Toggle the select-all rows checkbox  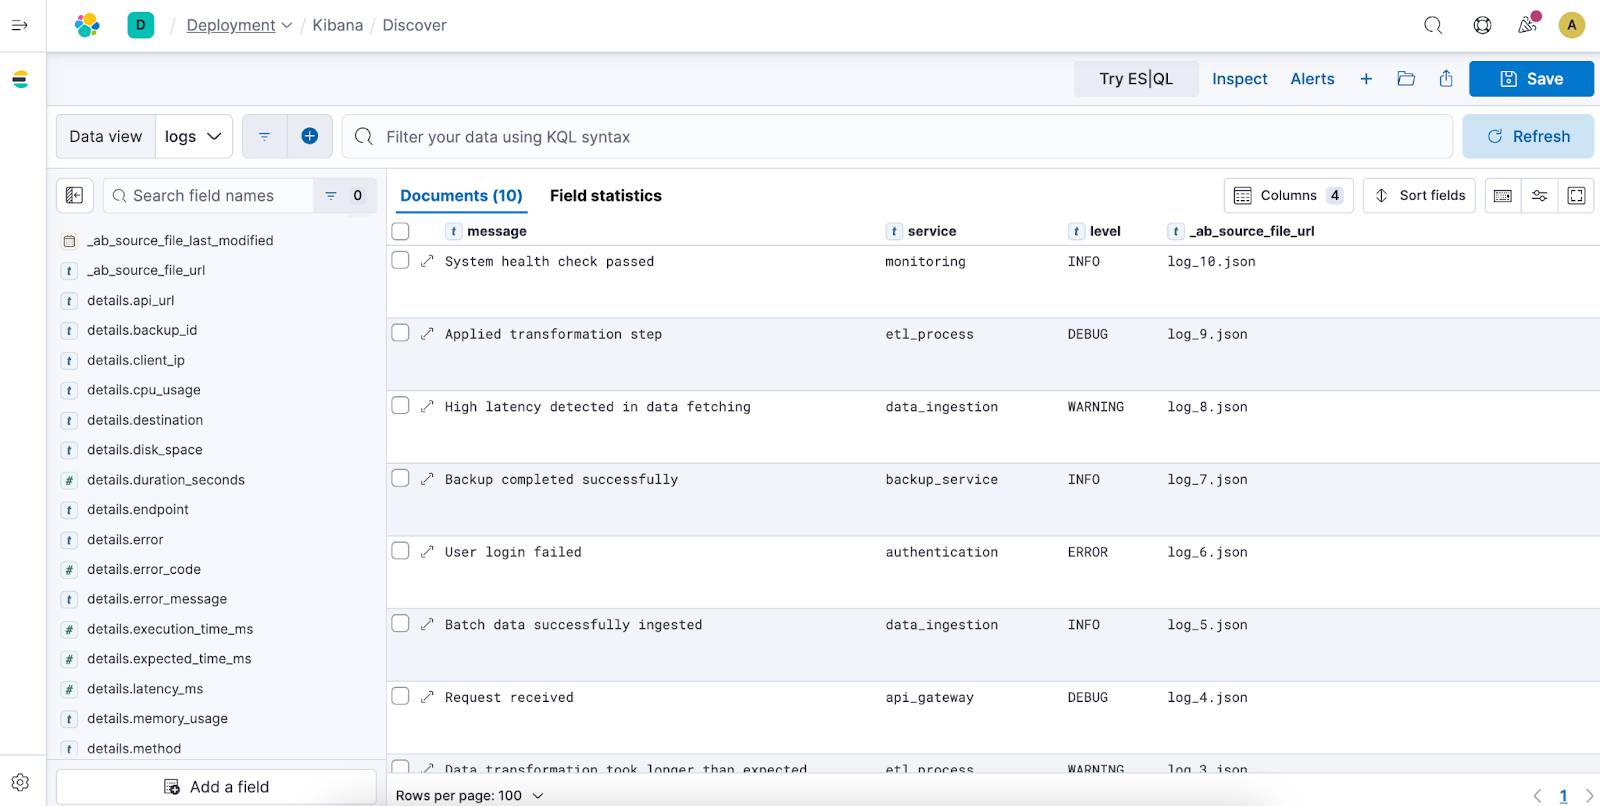point(401,231)
